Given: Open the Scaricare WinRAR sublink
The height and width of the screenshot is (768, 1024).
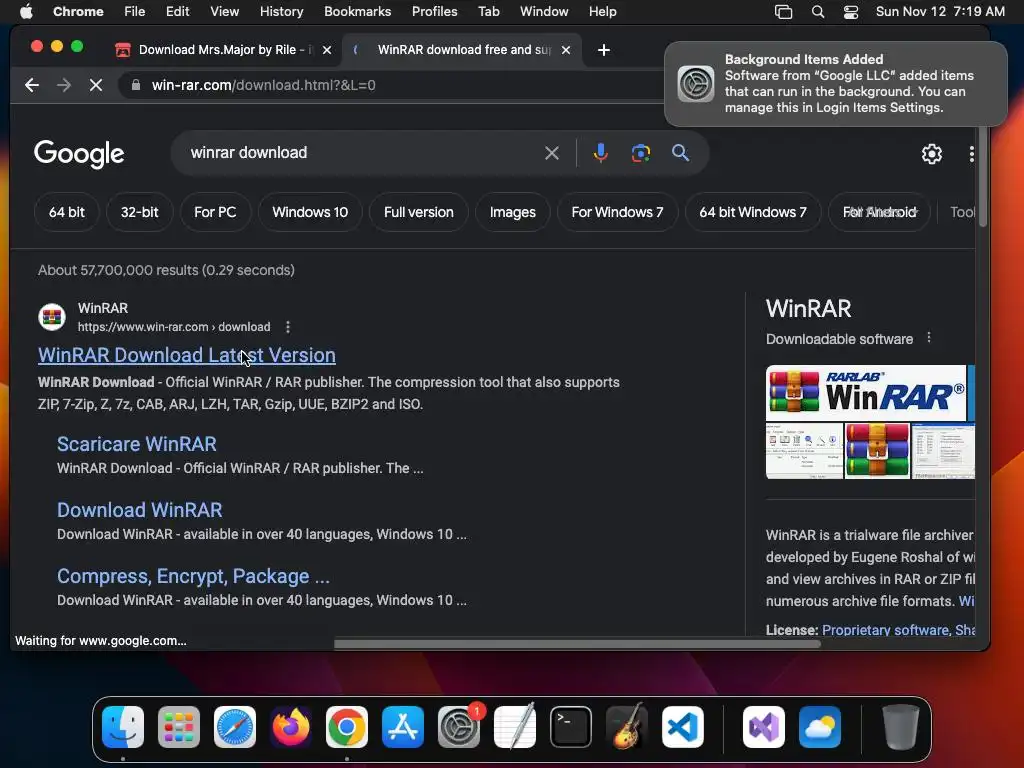Looking at the screenshot, I should [136, 444].
